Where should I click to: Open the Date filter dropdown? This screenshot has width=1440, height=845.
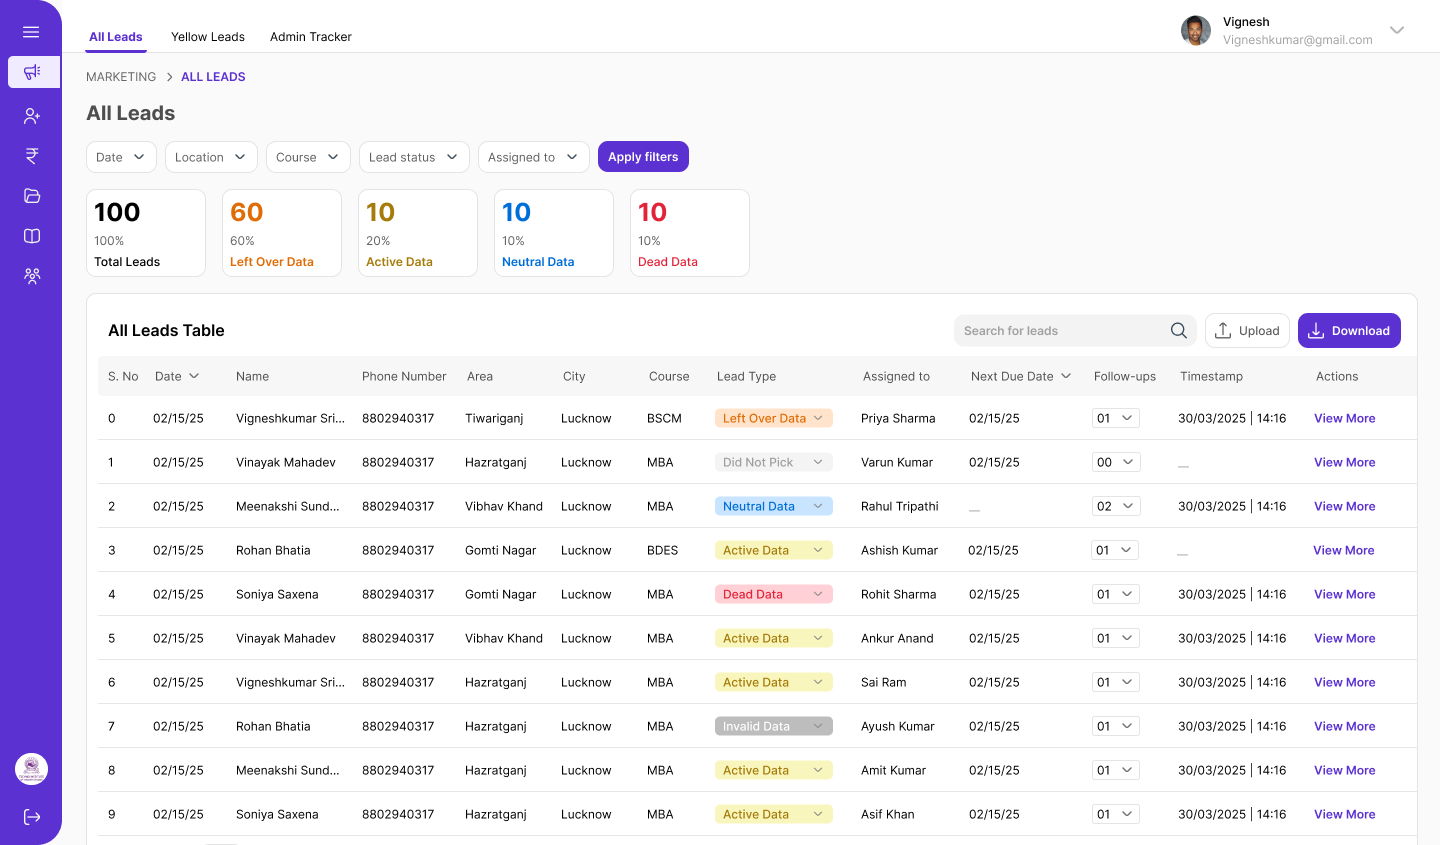click(x=120, y=156)
